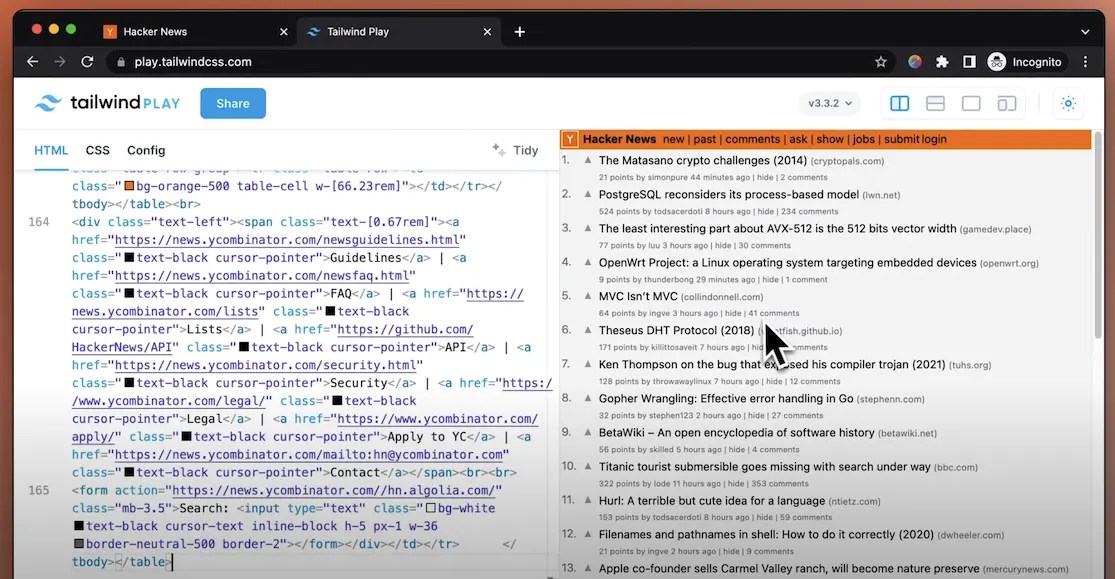Image resolution: width=1115 pixels, height=579 pixels.
Task: Upvote the Hurl language story
Action: [x=588, y=500]
